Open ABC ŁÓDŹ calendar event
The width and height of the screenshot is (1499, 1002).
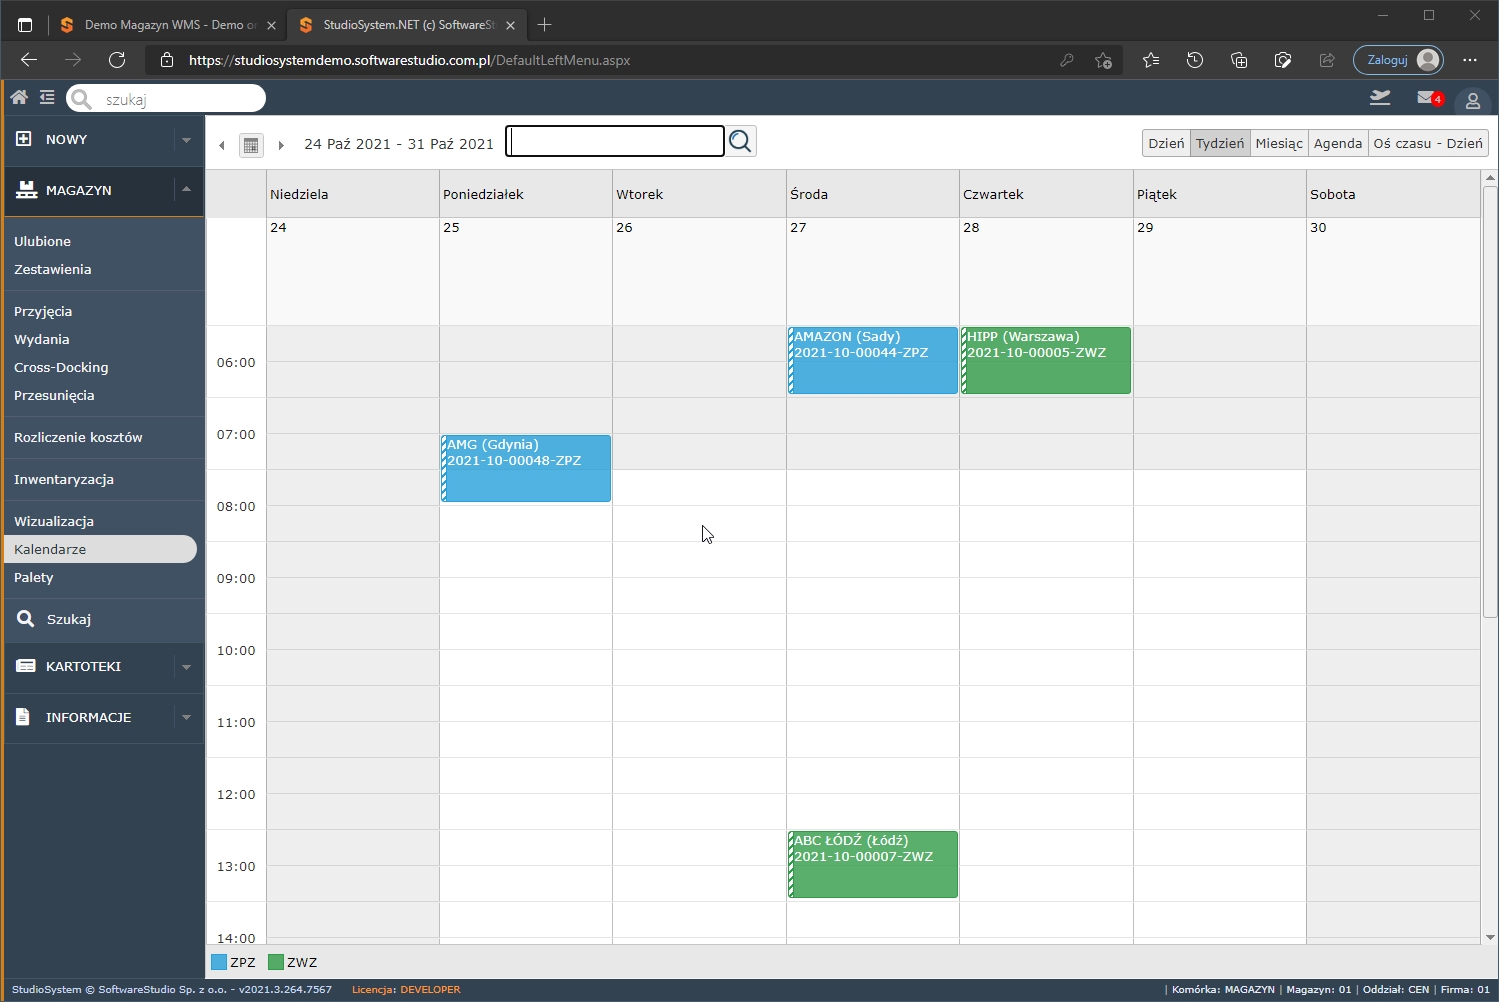pyautogui.click(x=873, y=864)
